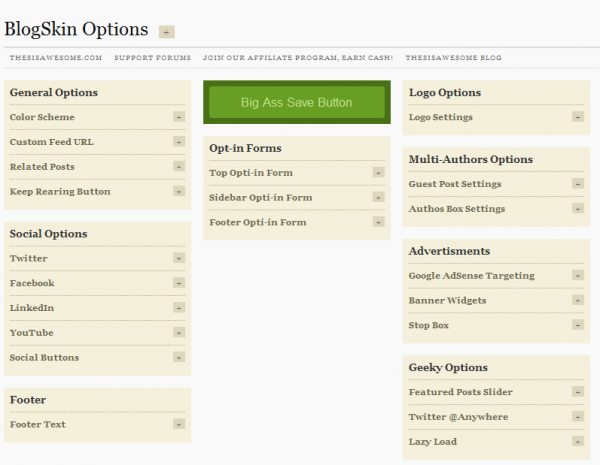Go to ThesisAwesome Blog menu link
The width and height of the screenshot is (600, 465).
pyautogui.click(x=453, y=58)
